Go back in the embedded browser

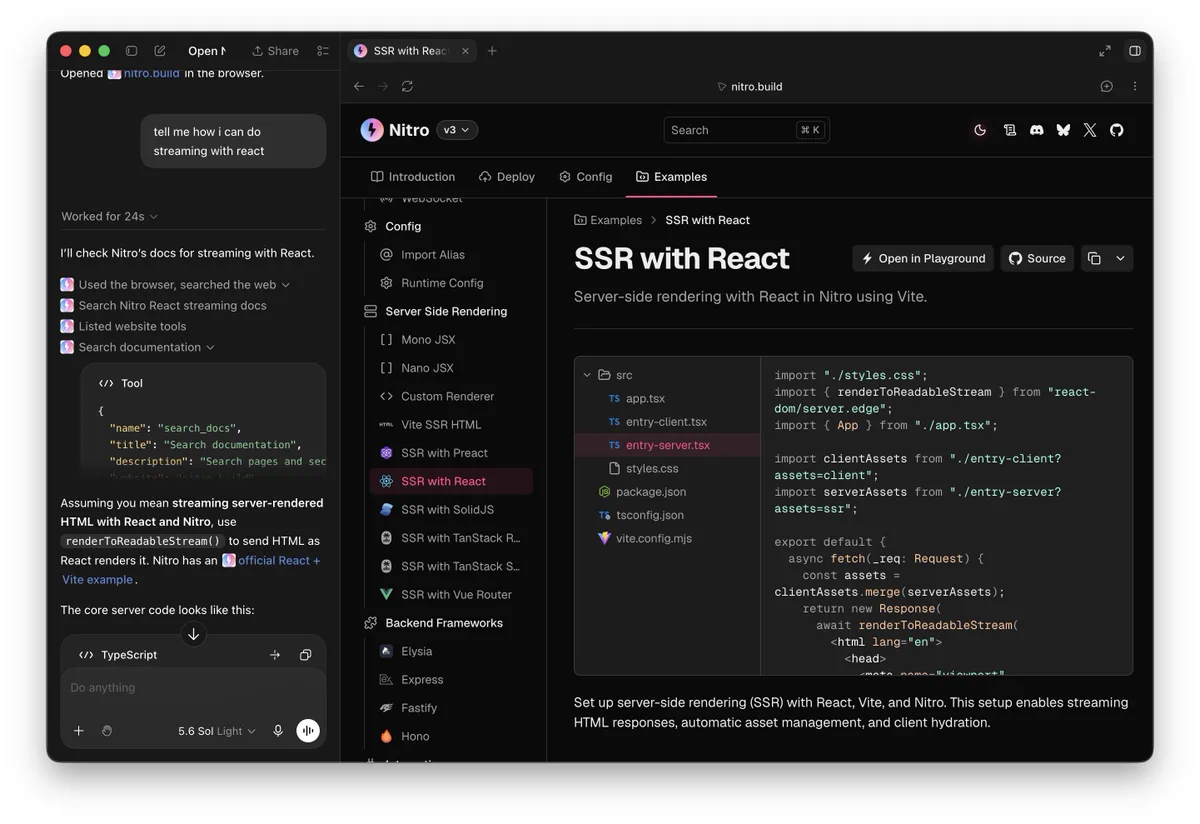(x=359, y=87)
